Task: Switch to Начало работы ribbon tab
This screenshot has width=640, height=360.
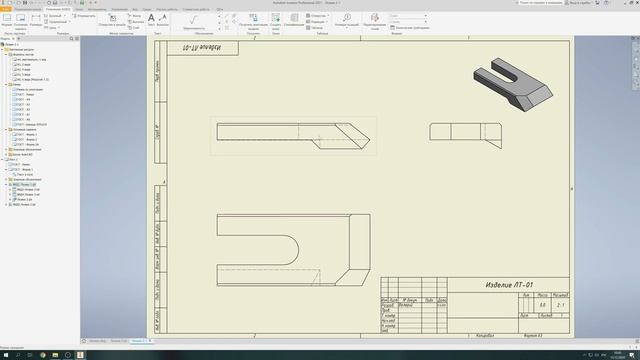Action: pyautogui.click(x=167, y=9)
